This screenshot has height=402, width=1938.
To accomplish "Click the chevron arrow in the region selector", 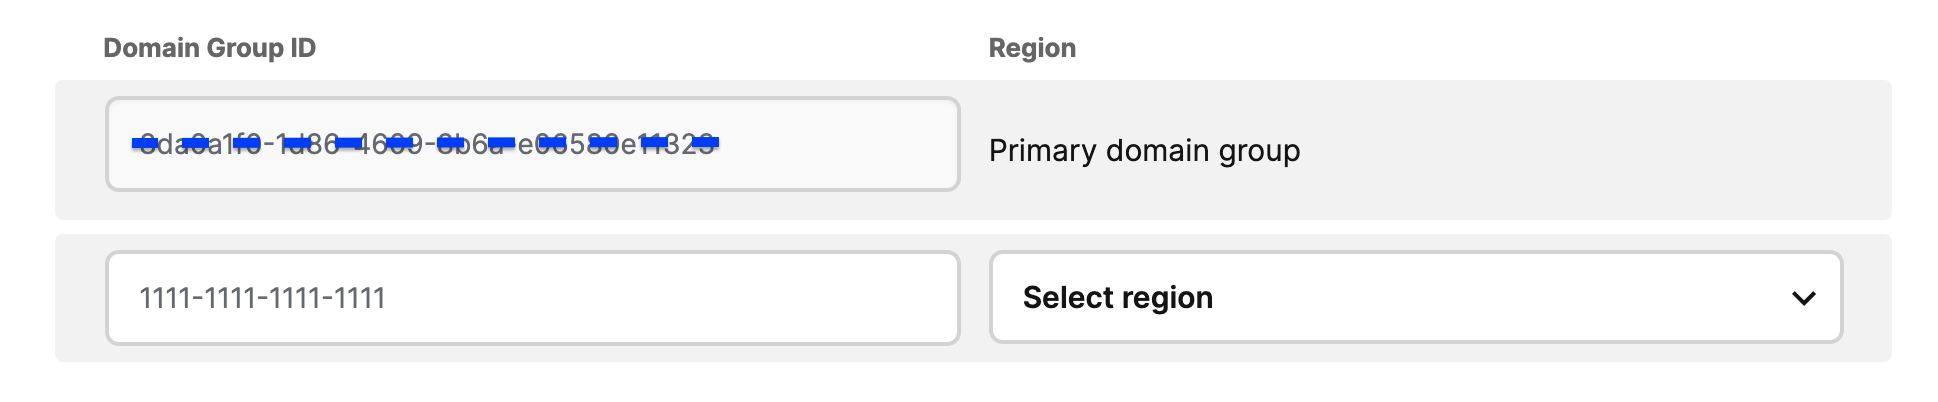I will (x=1803, y=298).
